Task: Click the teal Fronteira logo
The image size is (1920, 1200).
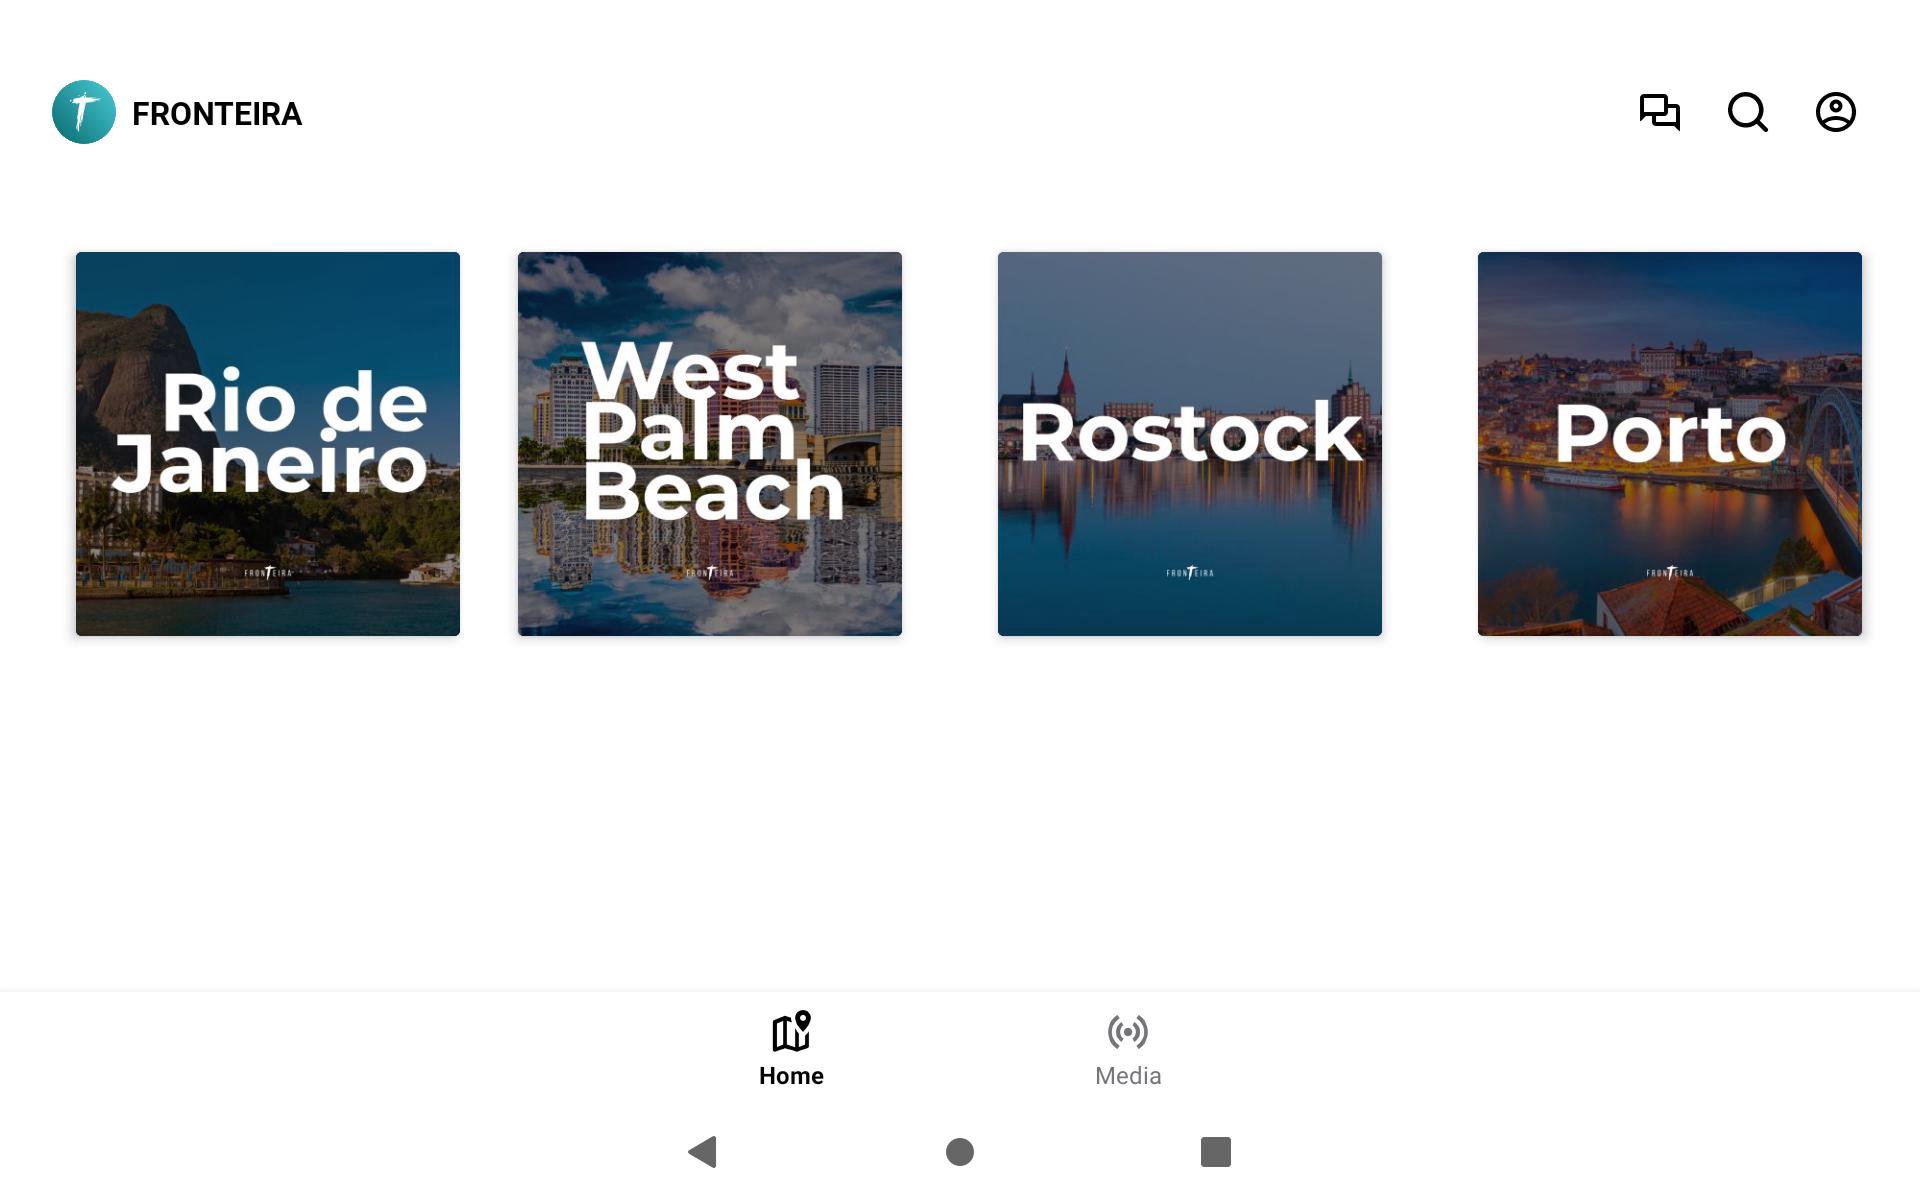Action: [84, 112]
